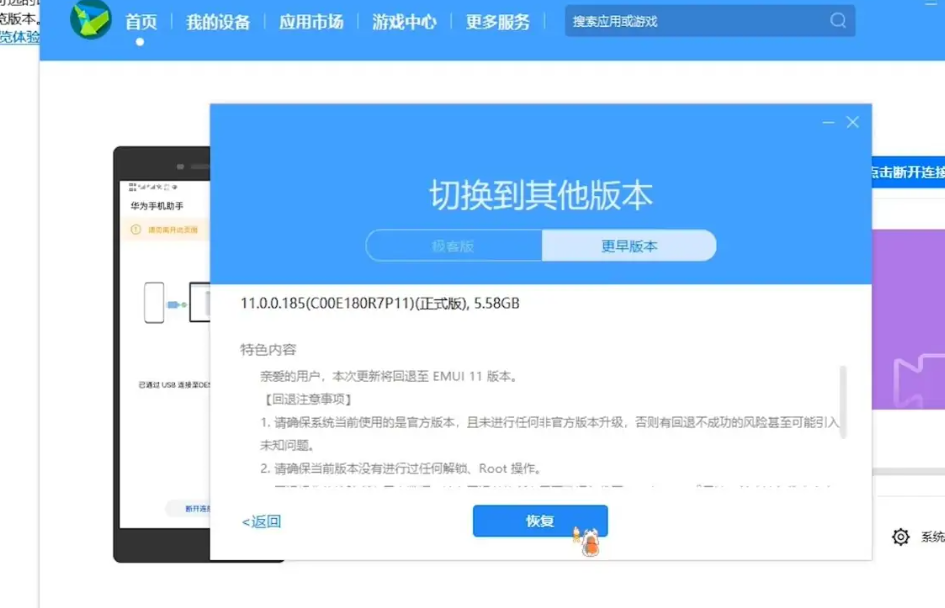
Task: Select the 更早版本 option
Action: pyautogui.click(x=629, y=246)
